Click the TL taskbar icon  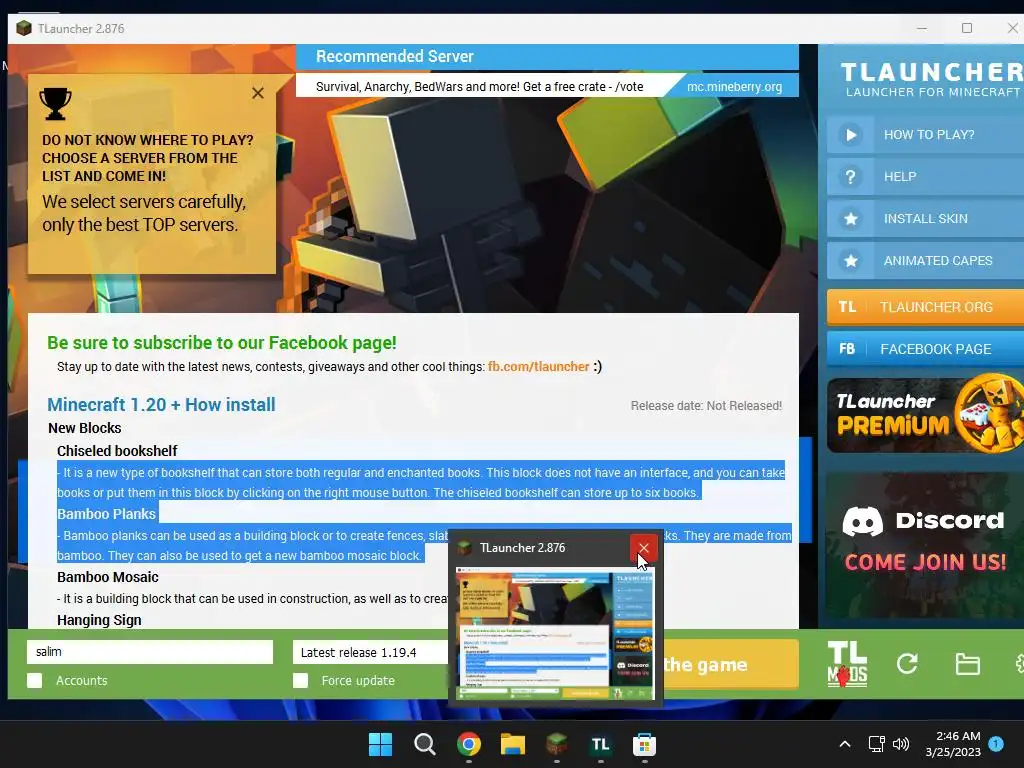600,744
